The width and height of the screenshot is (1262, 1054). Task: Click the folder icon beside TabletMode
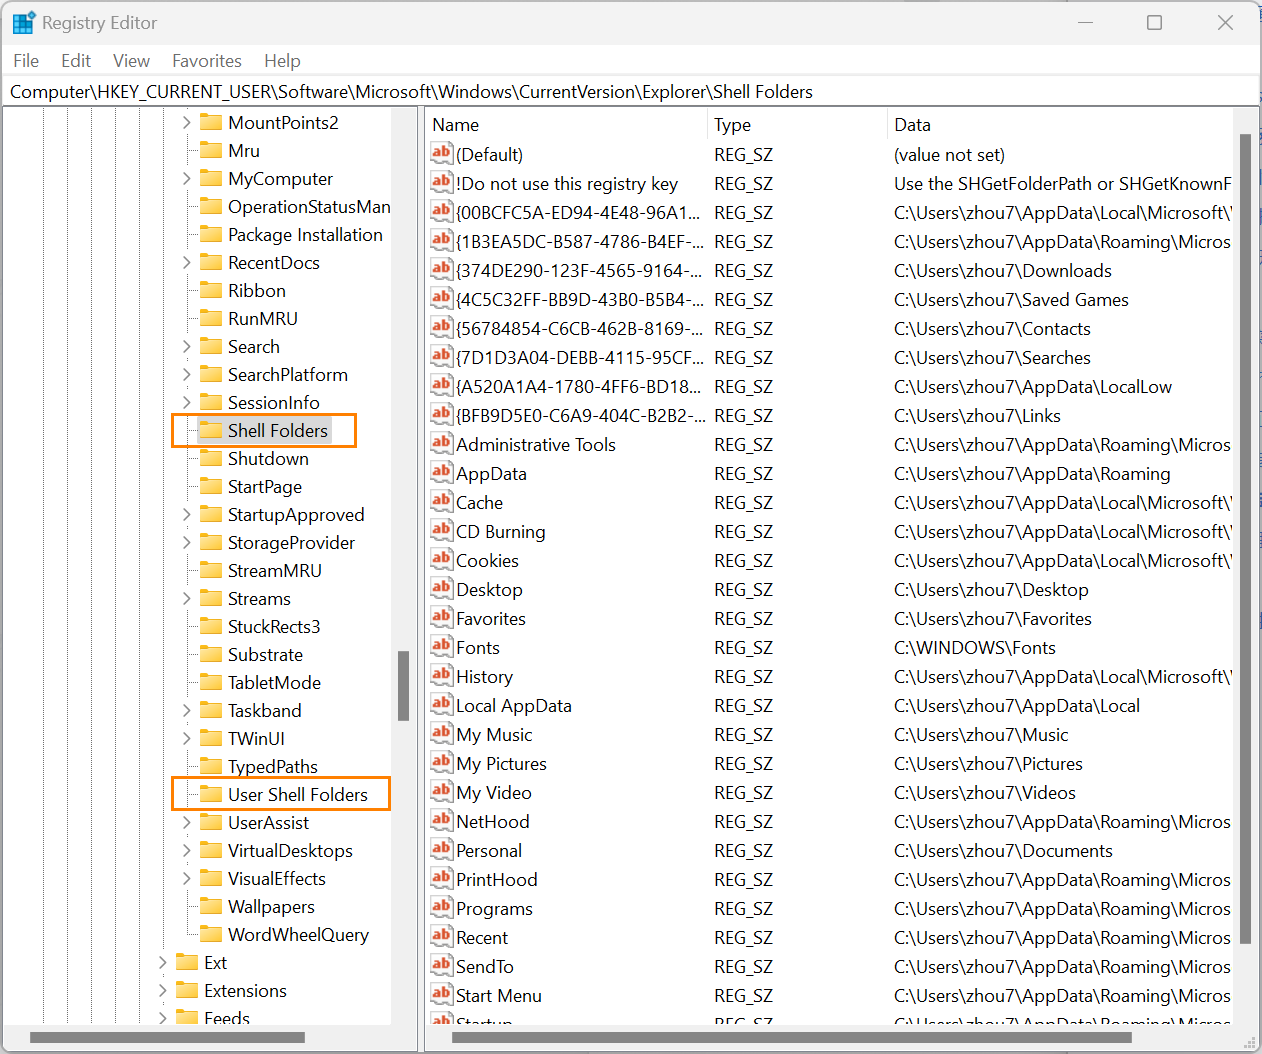(x=211, y=682)
